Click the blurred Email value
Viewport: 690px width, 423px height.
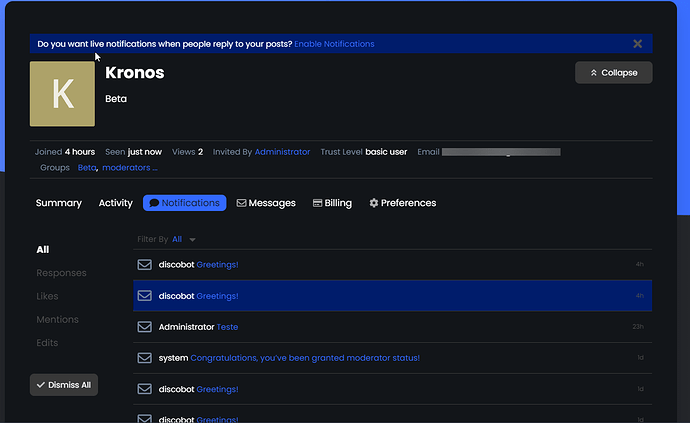(501, 152)
